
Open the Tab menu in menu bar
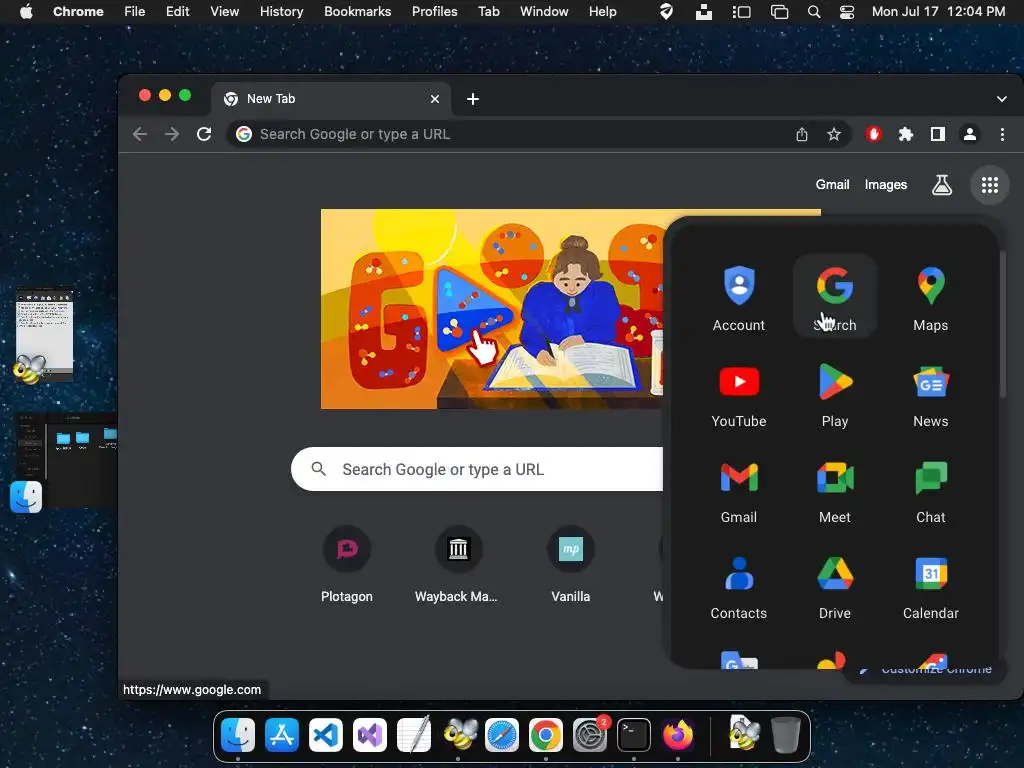(x=488, y=11)
